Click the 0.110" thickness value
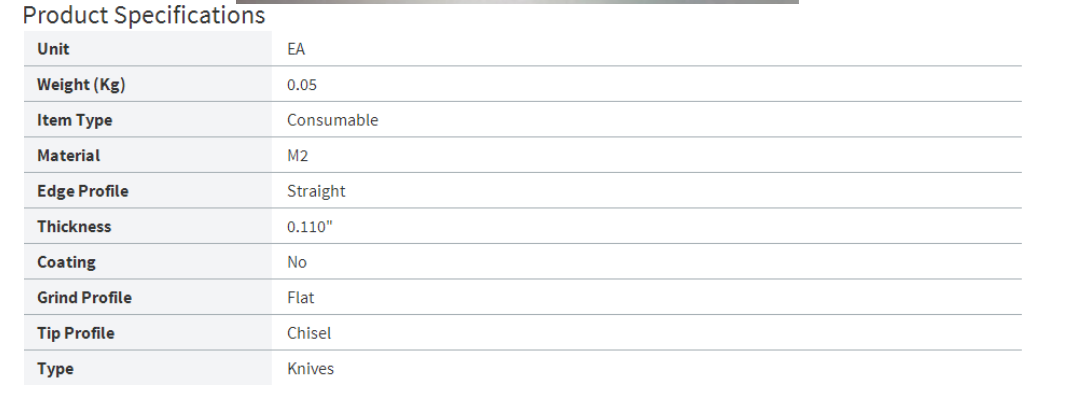This screenshot has width=1091, height=401. [x=310, y=227]
